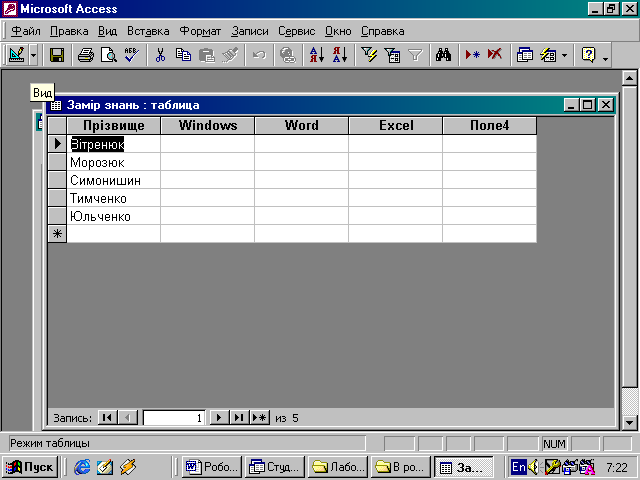Open the Сервис menu
This screenshot has width=640, height=480.
tap(297, 31)
